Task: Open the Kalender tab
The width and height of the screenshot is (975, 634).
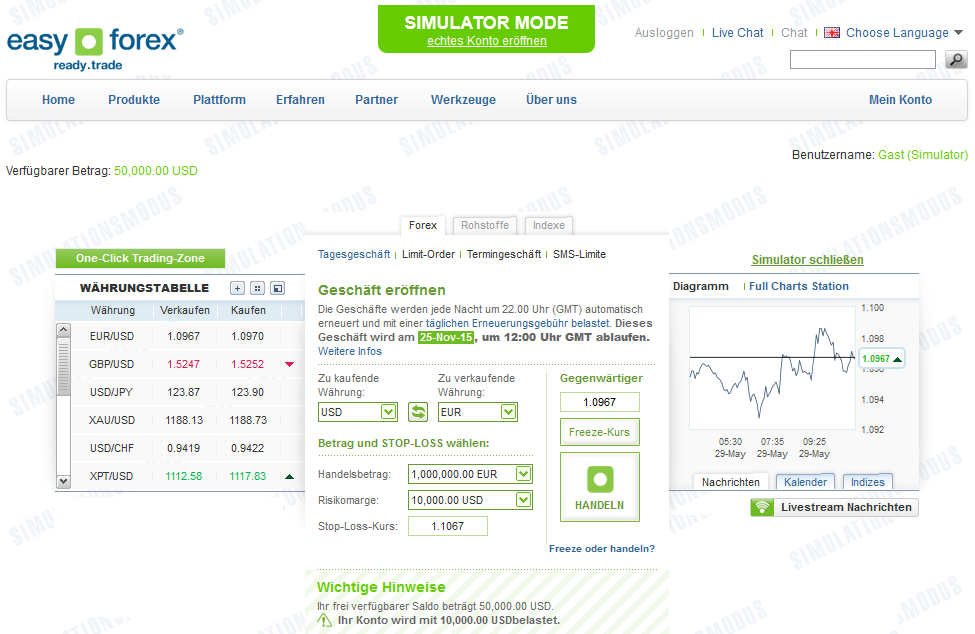Action: tap(805, 482)
